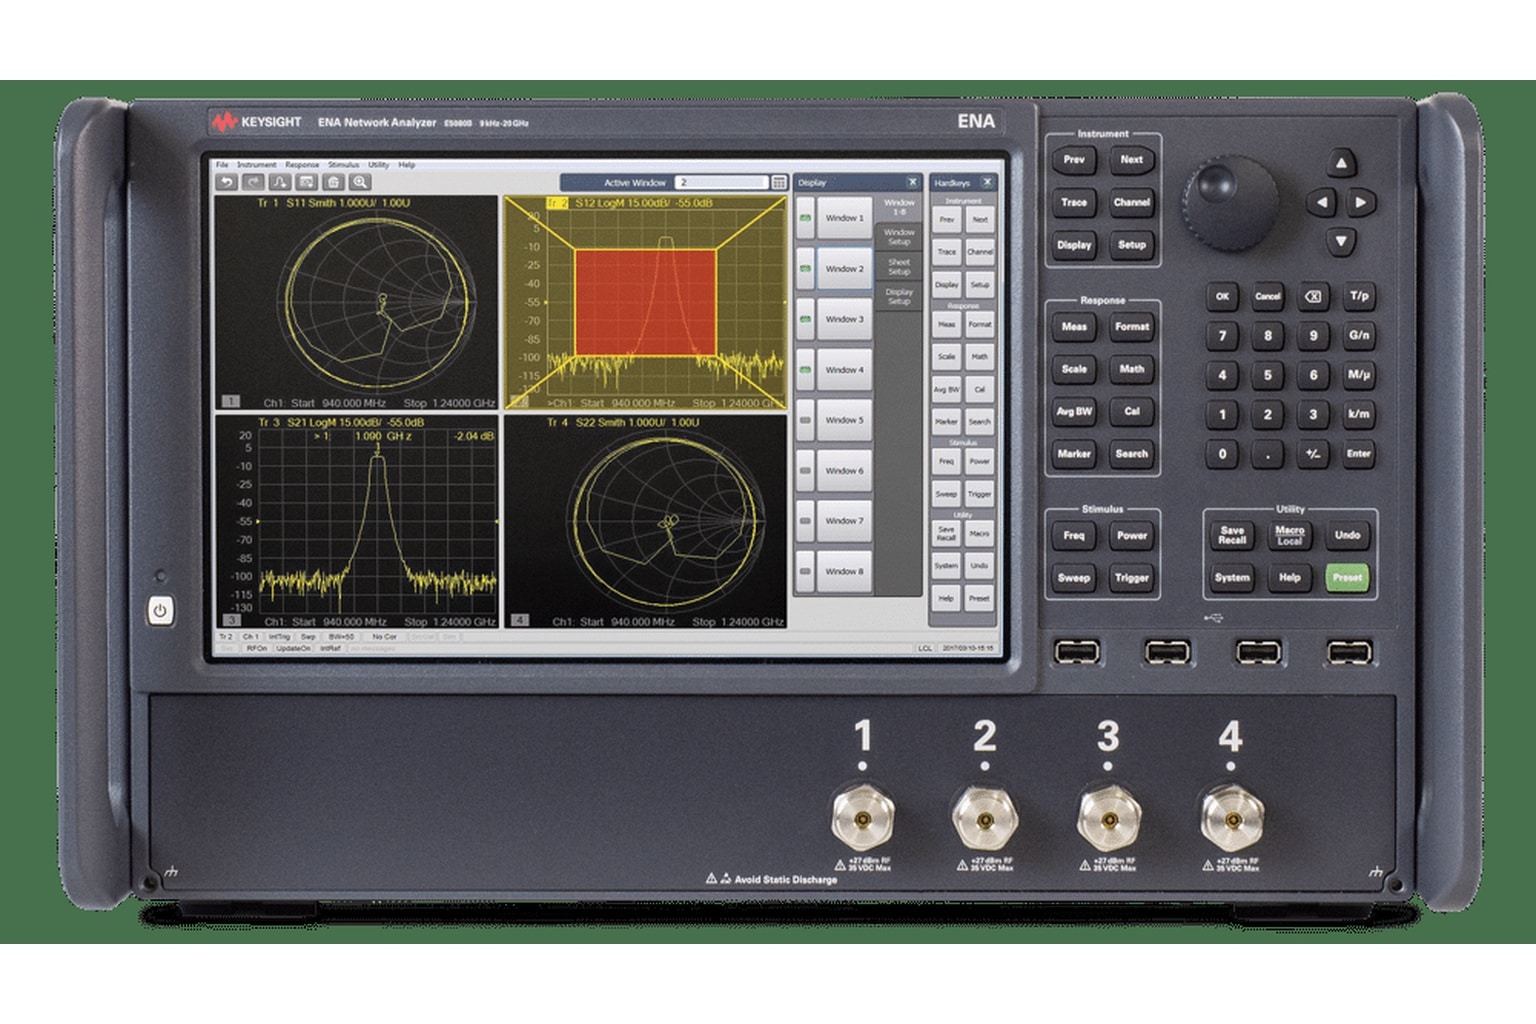The width and height of the screenshot is (1536, 1024).
Task: Click the front panel Format key
Action: (x=1132, y=326)
